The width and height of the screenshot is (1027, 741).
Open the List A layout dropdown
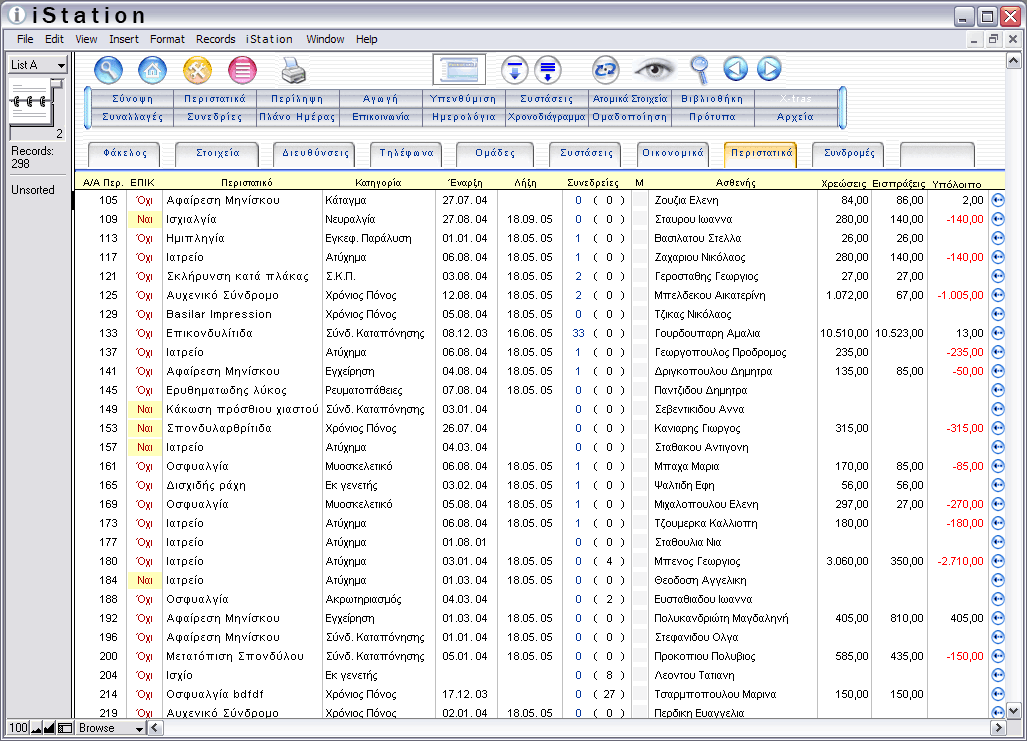38,64
